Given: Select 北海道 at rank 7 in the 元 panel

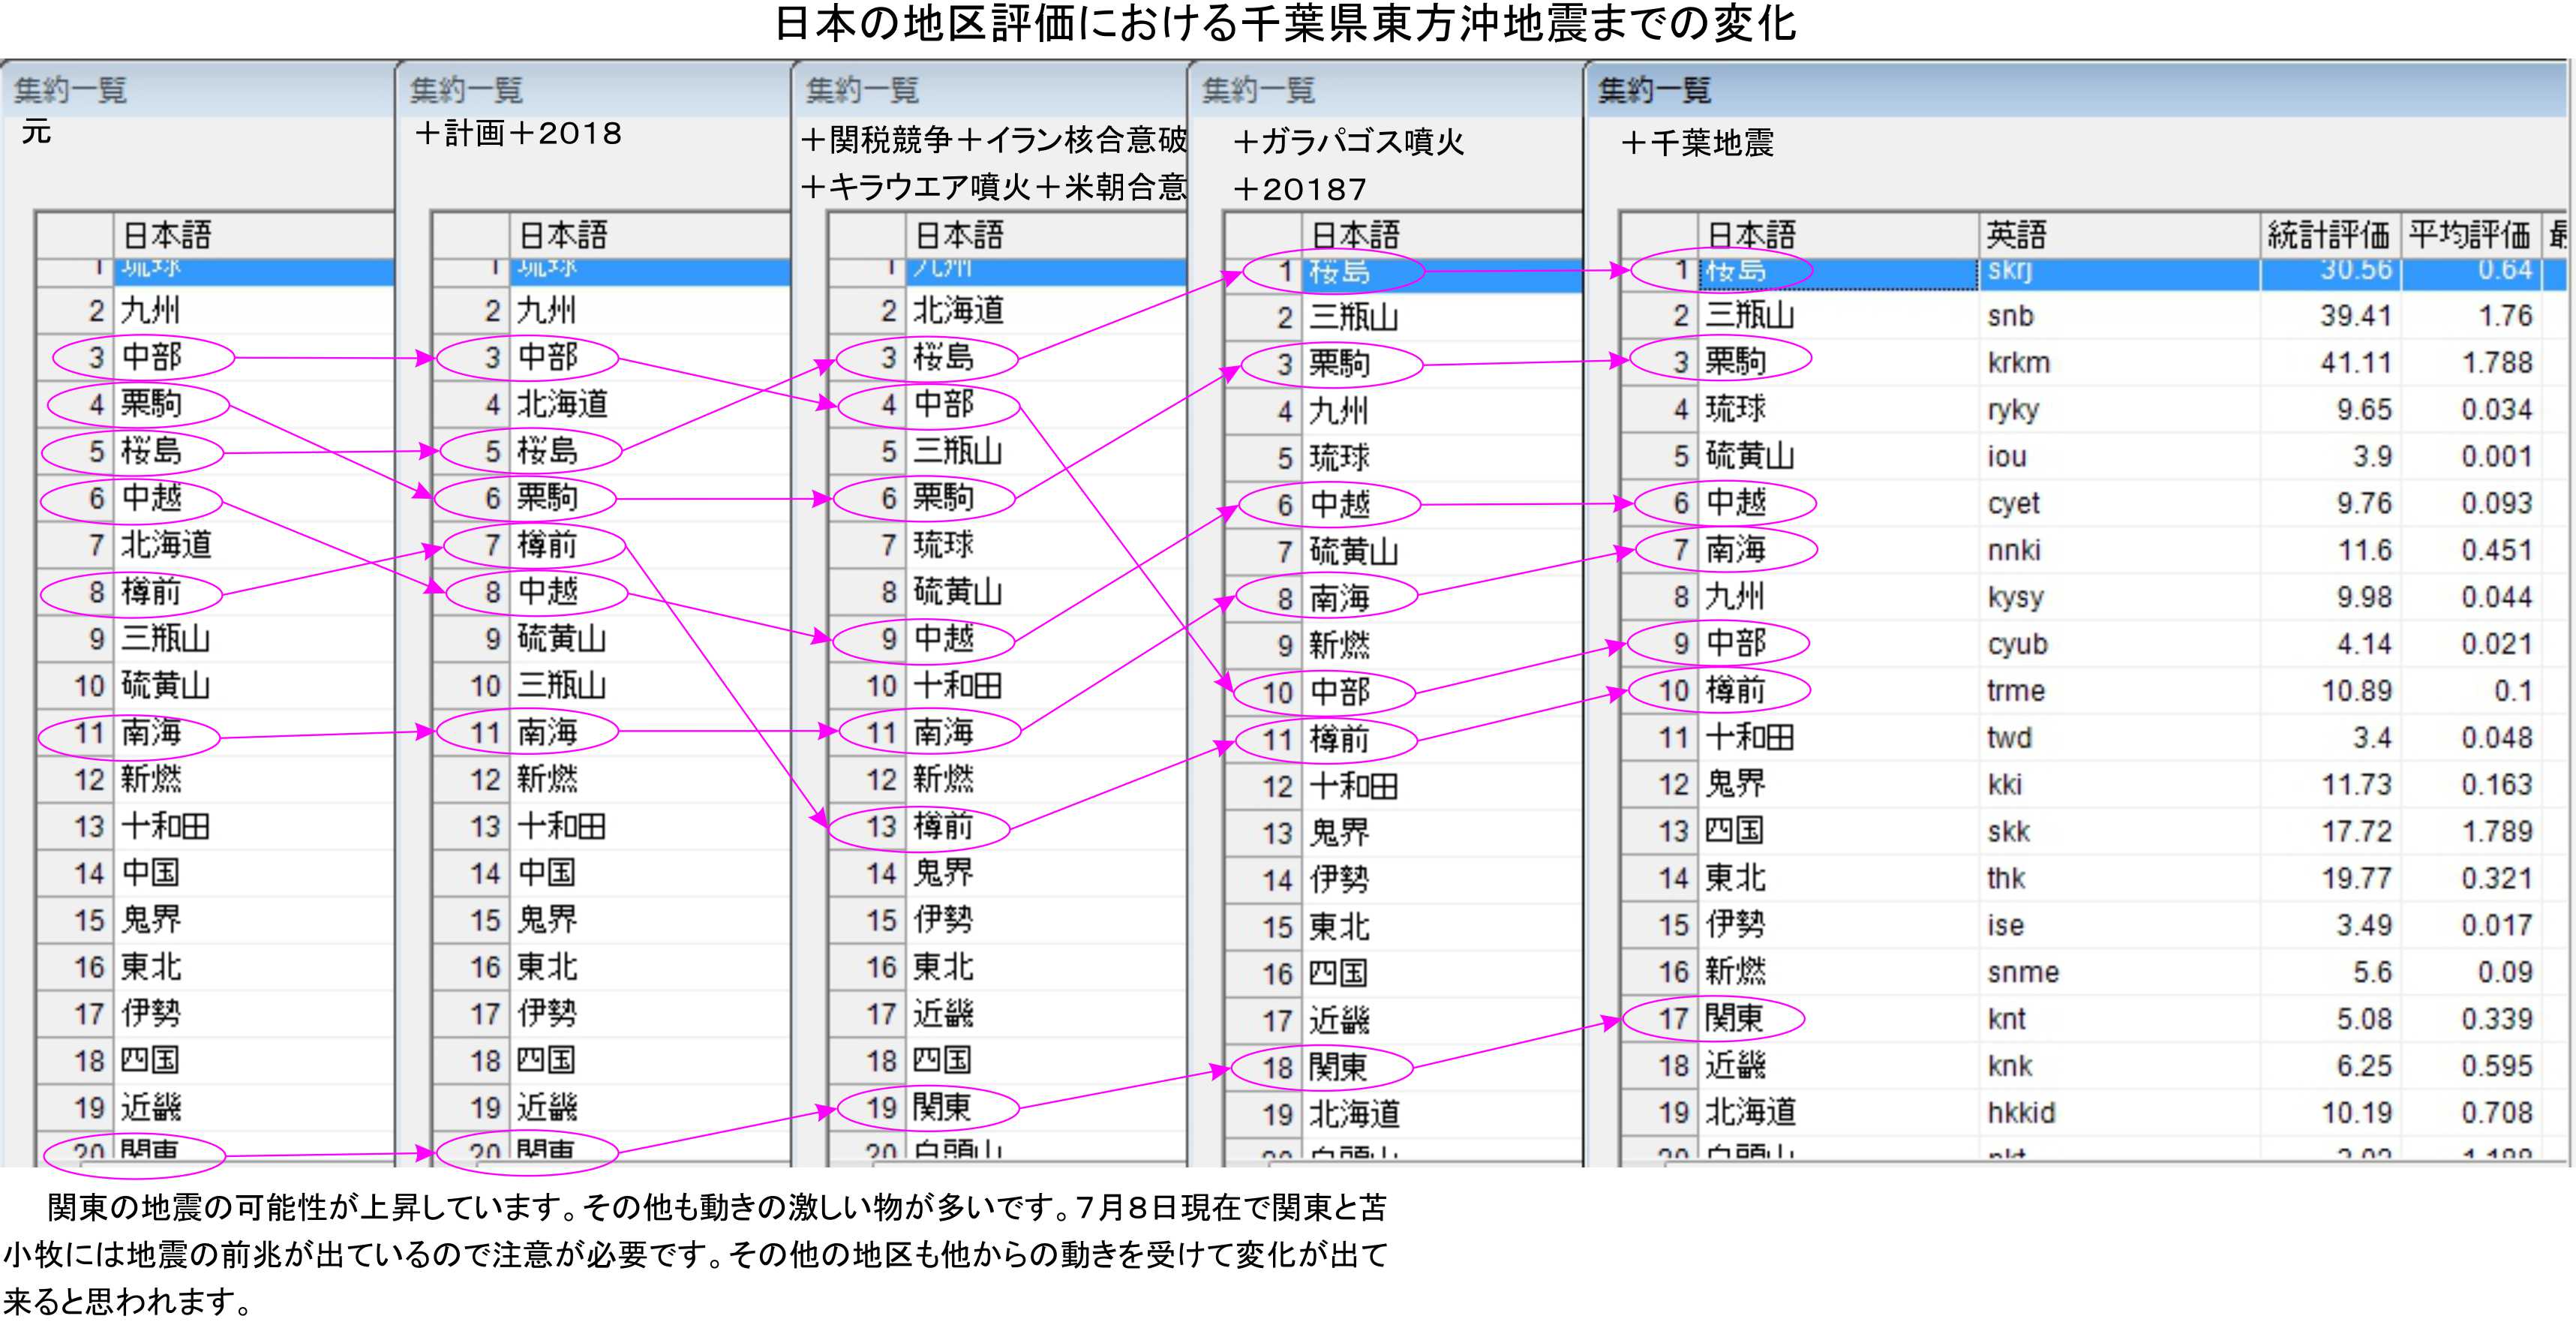Looking at the screenshot, I should (x=166, y=545).
